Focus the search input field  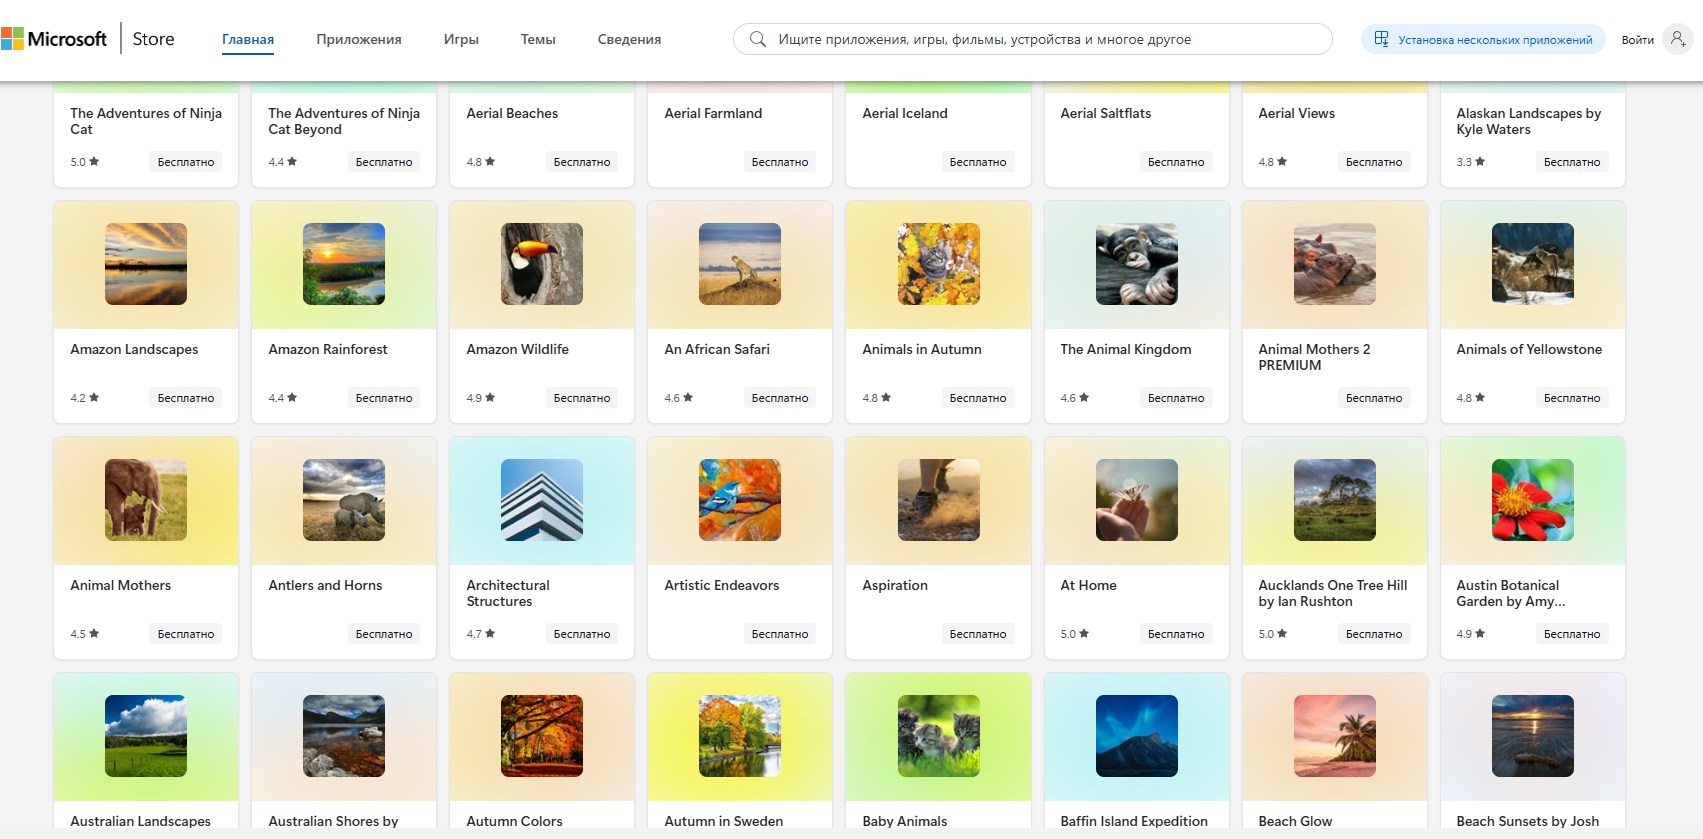coord(1033,39)
